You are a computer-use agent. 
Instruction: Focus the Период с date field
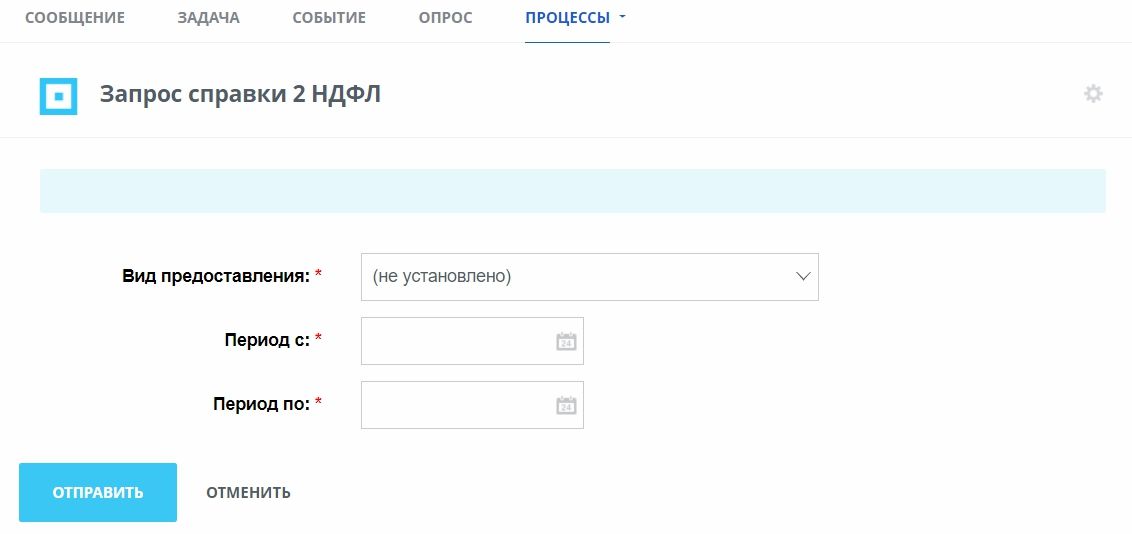(x=456, y=341)
